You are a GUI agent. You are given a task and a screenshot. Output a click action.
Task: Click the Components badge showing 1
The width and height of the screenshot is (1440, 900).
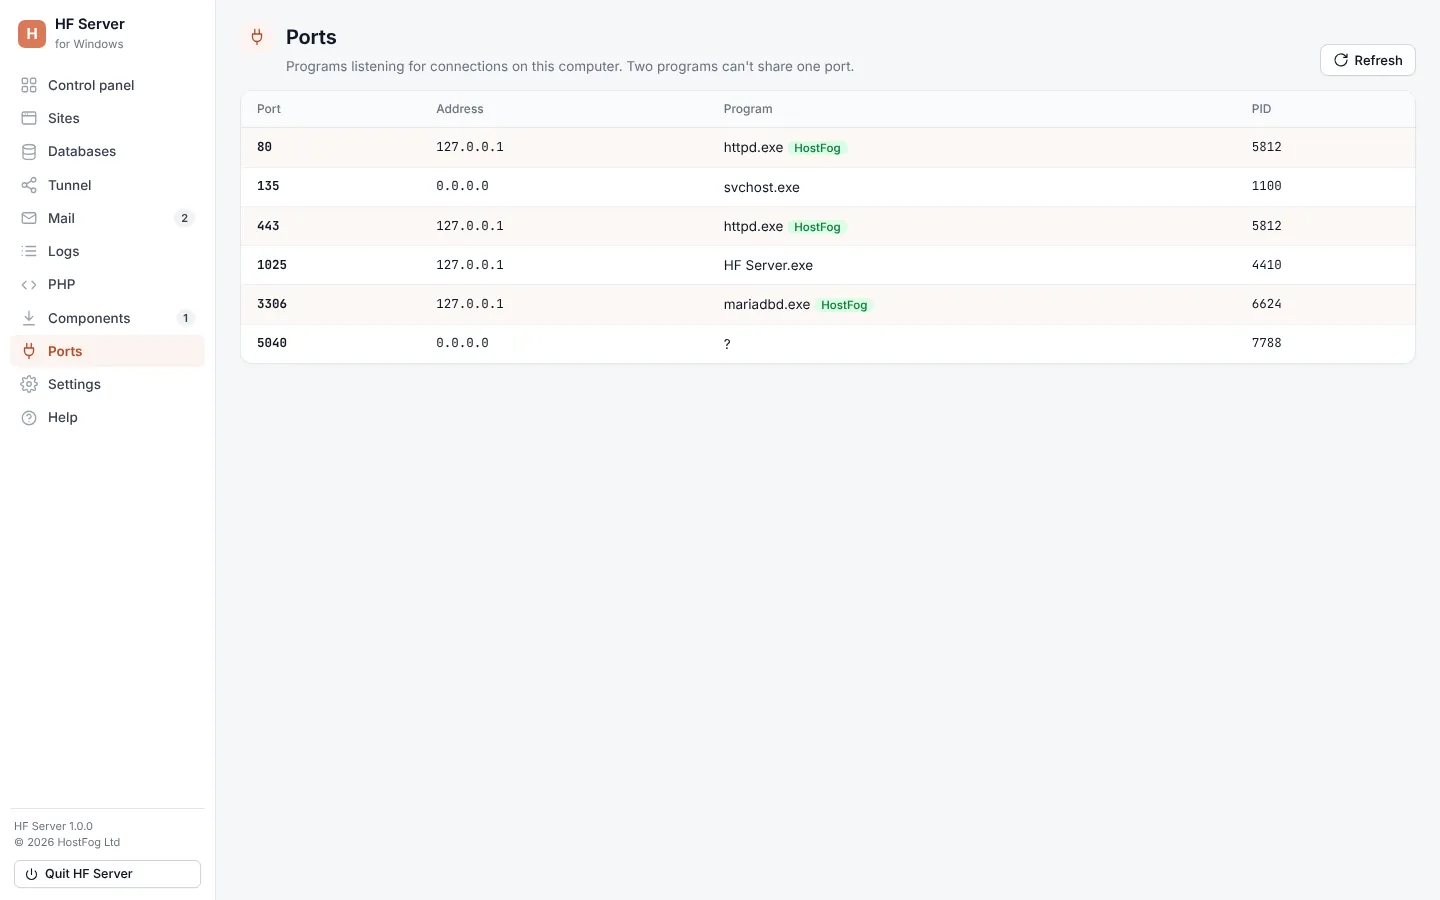185,318
